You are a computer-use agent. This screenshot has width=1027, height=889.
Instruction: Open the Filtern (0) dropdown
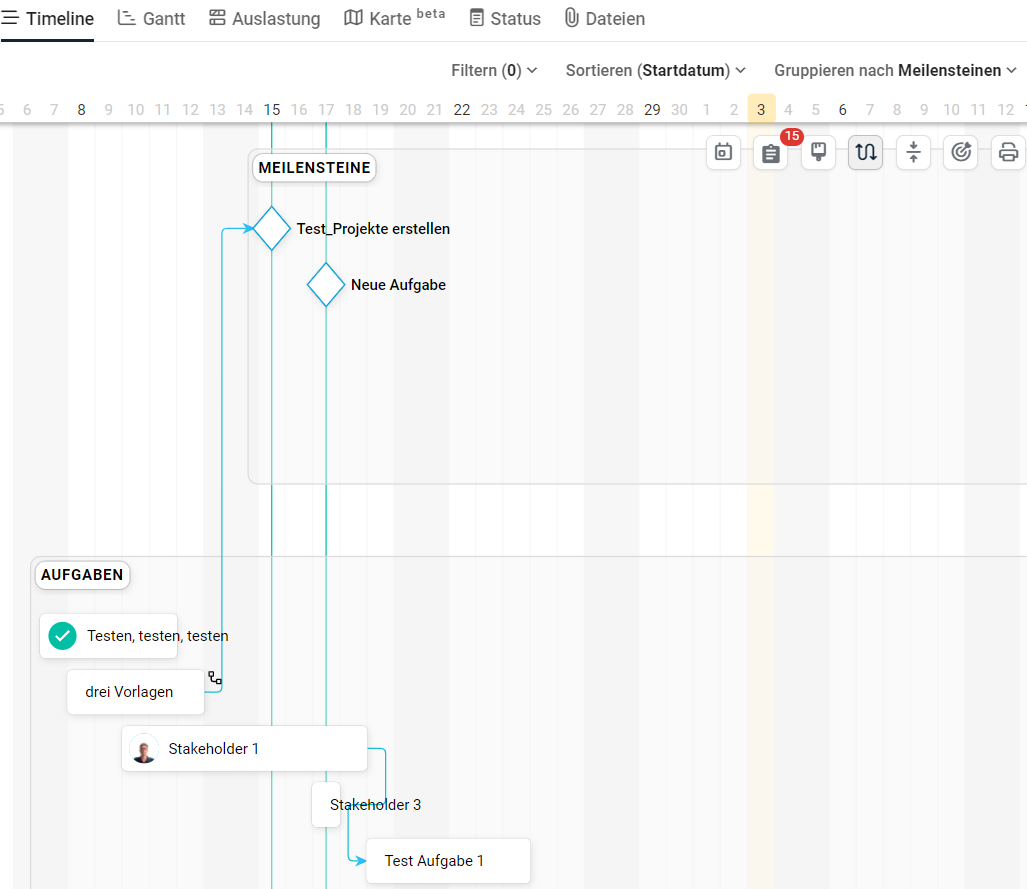(495, 70)
